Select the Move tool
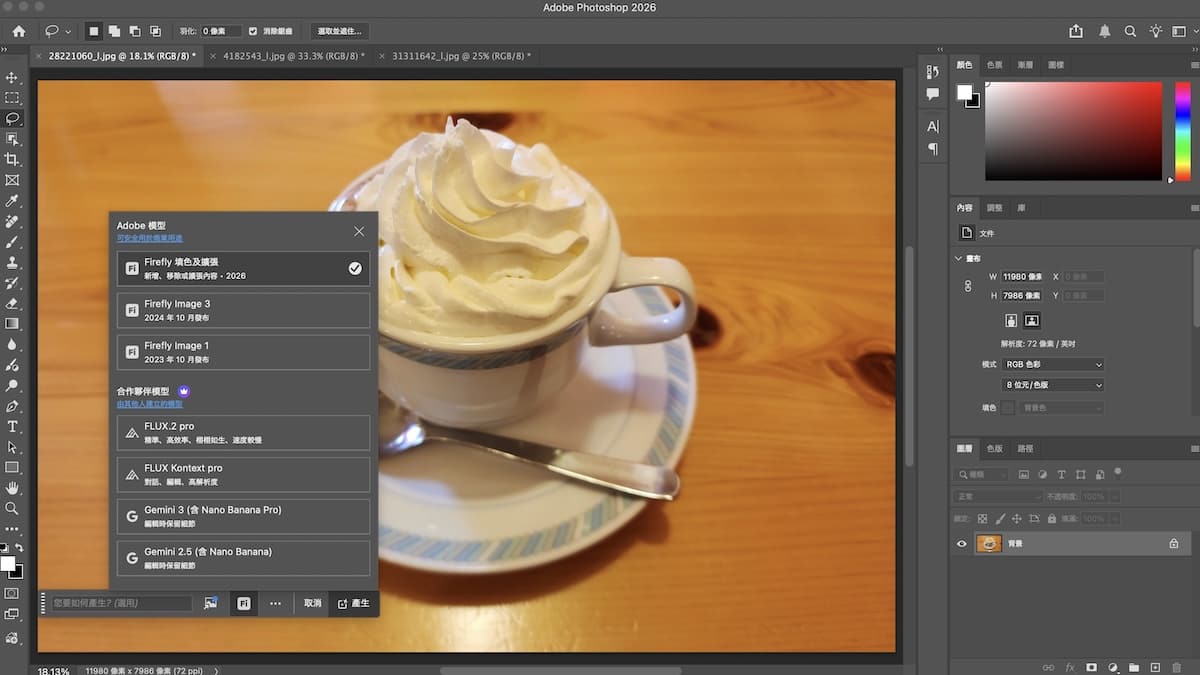Screen dimensions: 1200x675 point(12,77)
